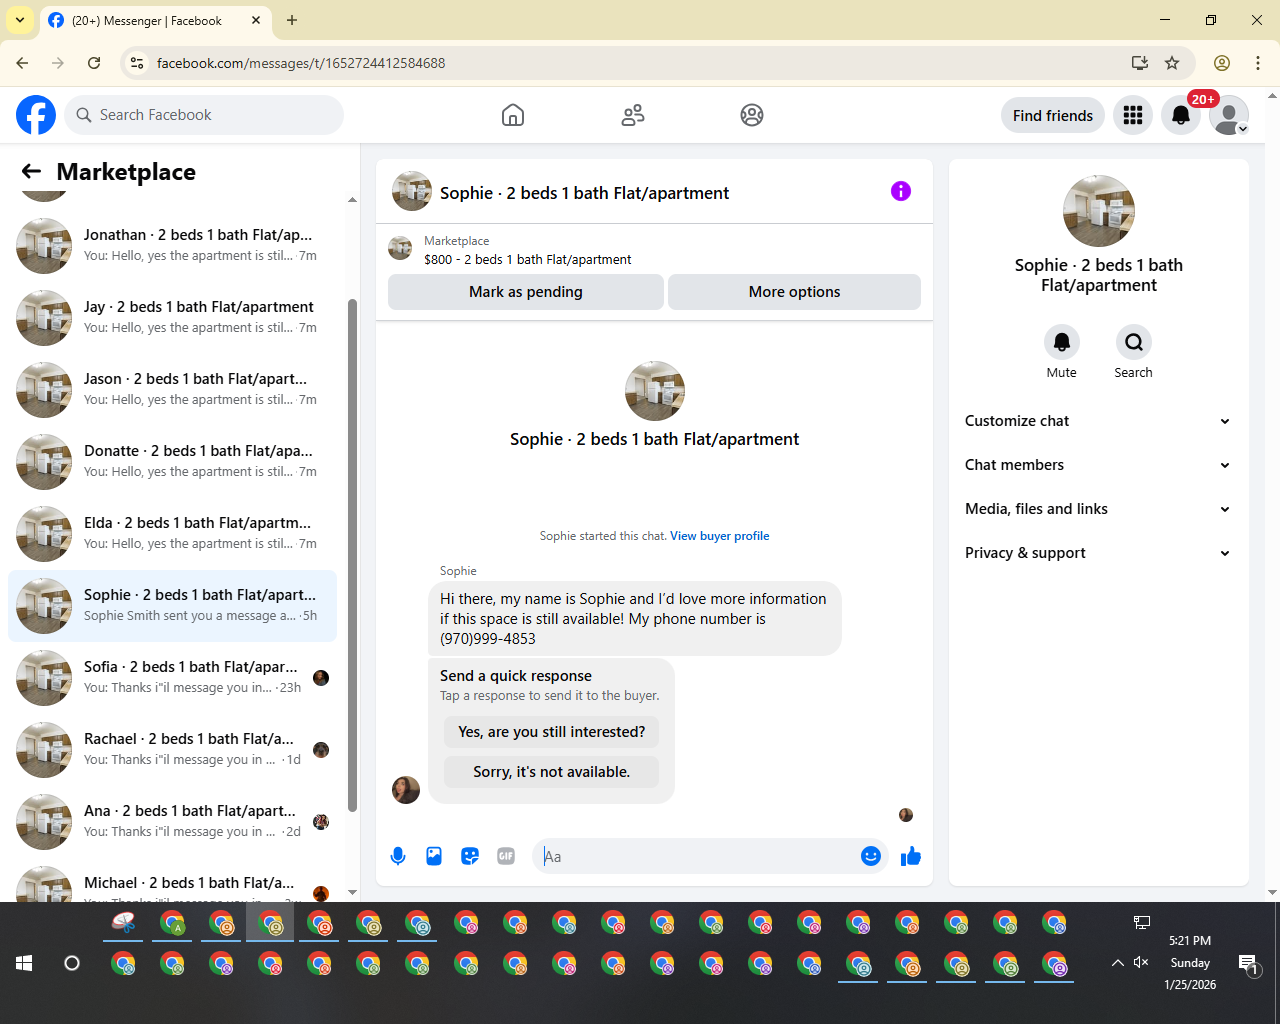Image resolution: width=1280 pixels, height=1024 pixels.
Task: Open the Chrome three-dot menu
Action: pyautogui.click(x=1258, y=63)
